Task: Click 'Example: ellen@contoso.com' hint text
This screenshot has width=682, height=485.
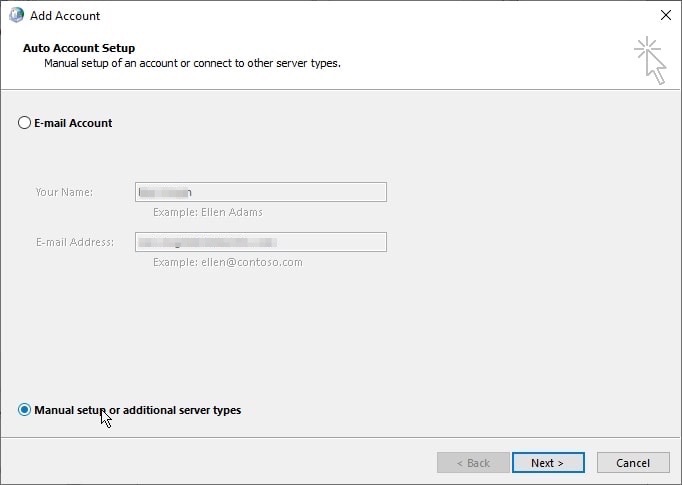Action: click(x=227, y=262)
